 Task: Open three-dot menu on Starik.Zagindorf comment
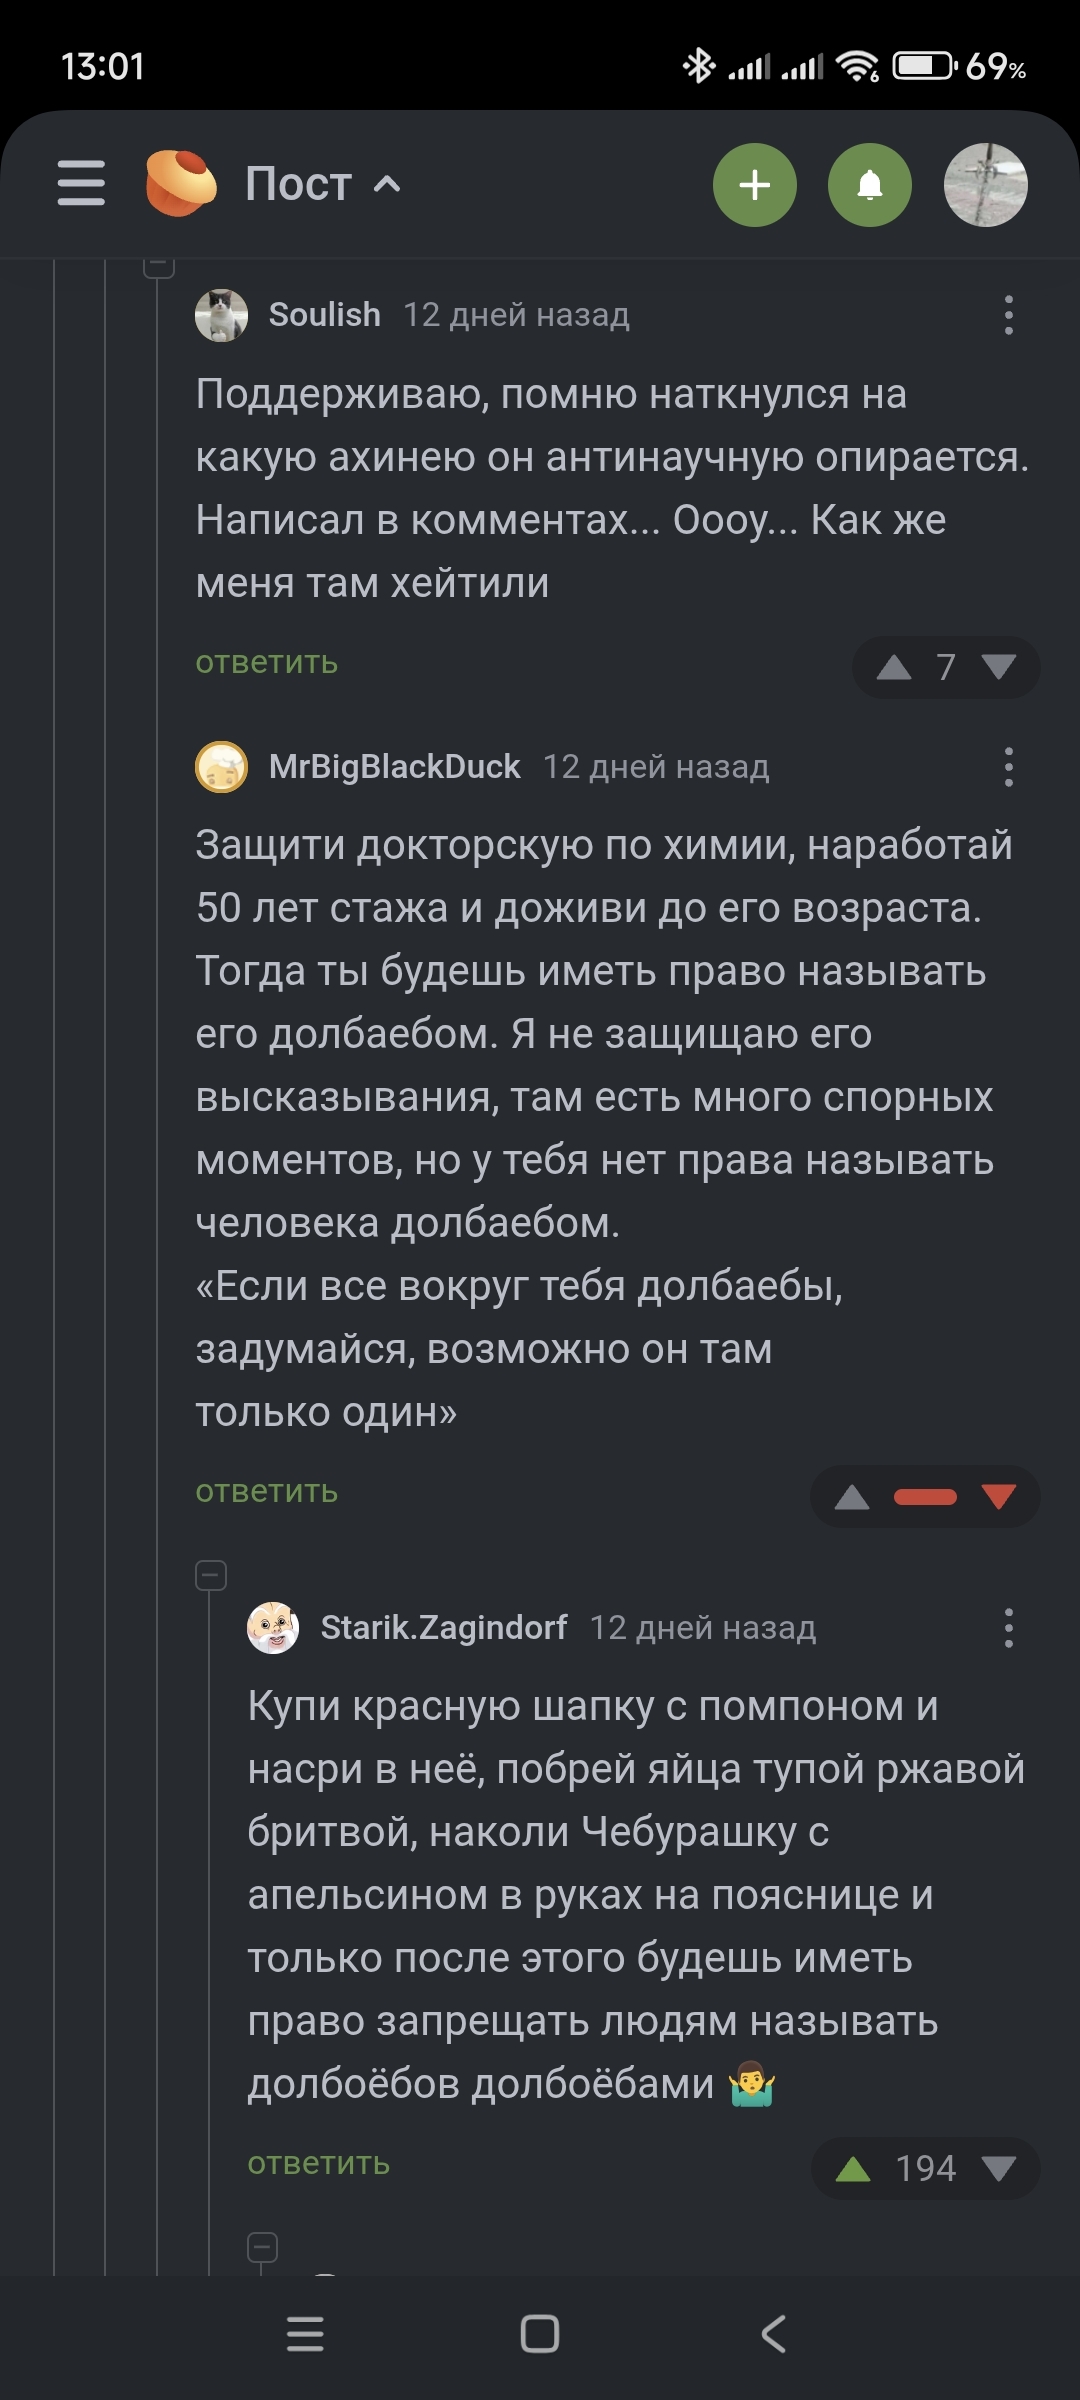click(1008, 1628)
